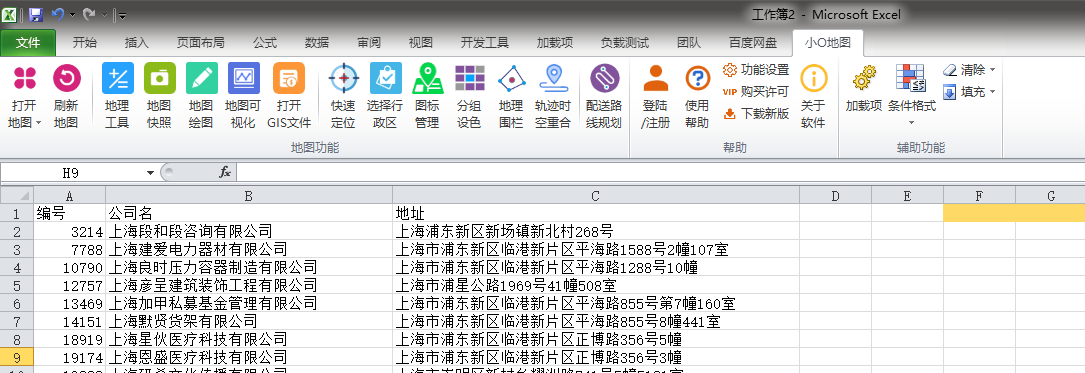Select the 地理围栏 geofence tool
This screenshot has height=373, width=1085.
[x=511, y=96]
